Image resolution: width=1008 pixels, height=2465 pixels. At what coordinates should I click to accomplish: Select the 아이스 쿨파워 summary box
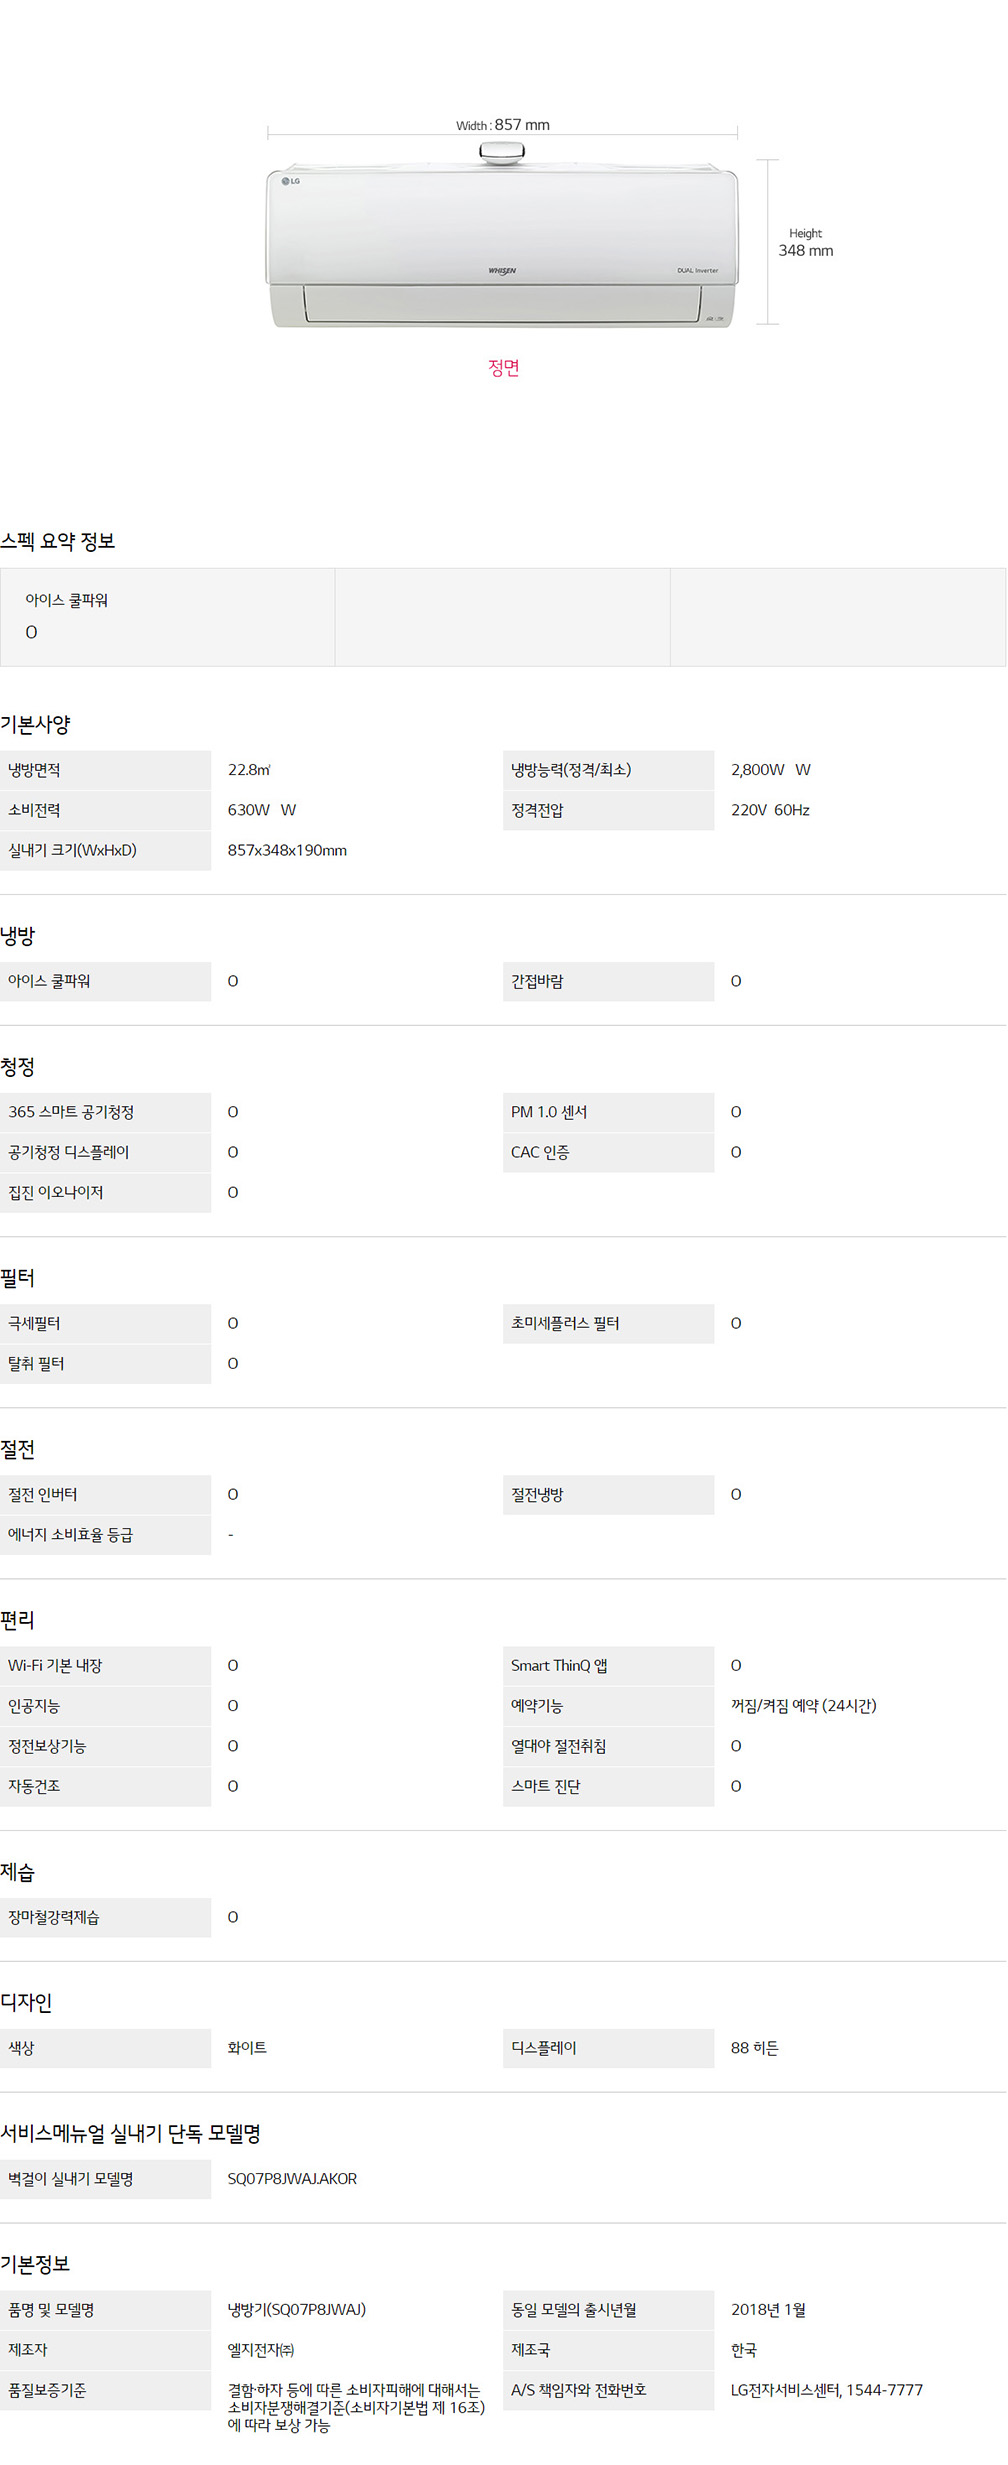[x=168, y=617]
